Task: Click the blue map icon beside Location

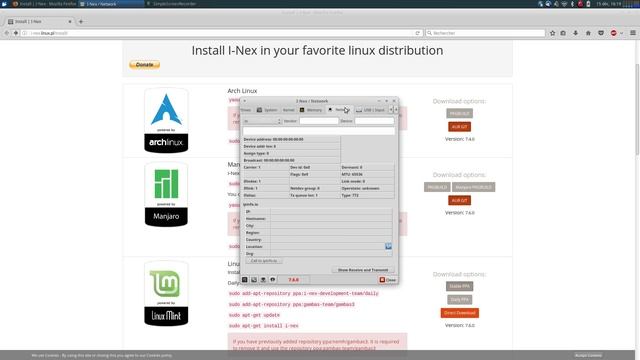Action: tap(388, 246)
